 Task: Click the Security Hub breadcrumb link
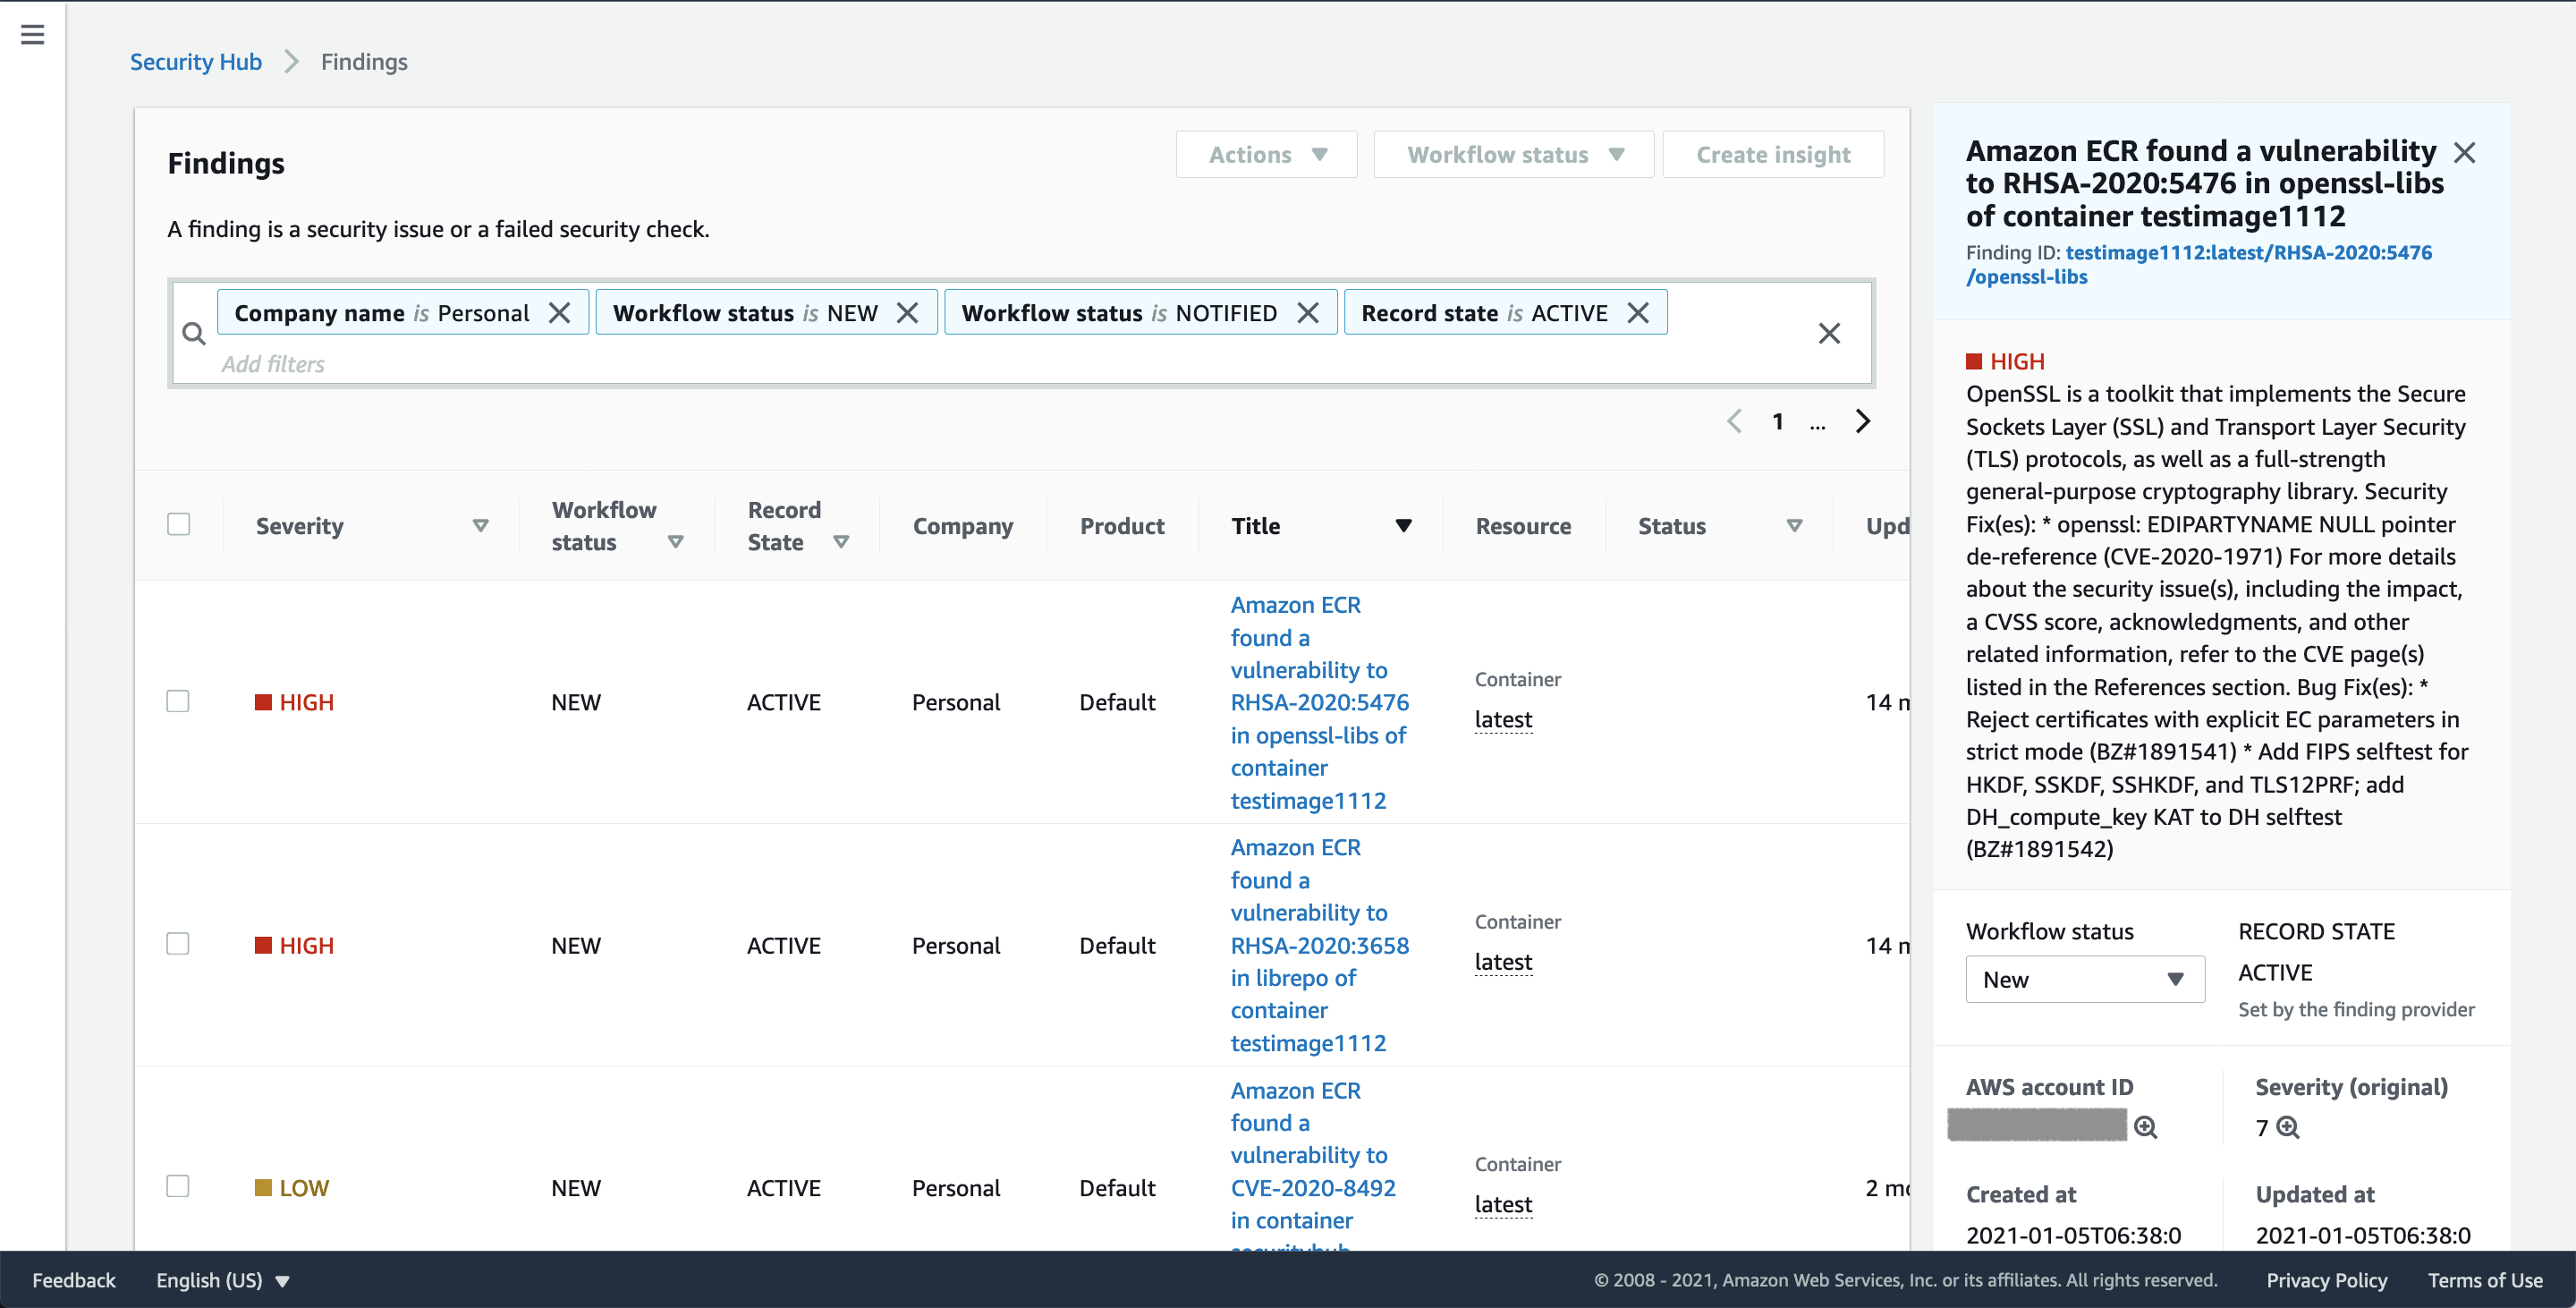(196, 62)
